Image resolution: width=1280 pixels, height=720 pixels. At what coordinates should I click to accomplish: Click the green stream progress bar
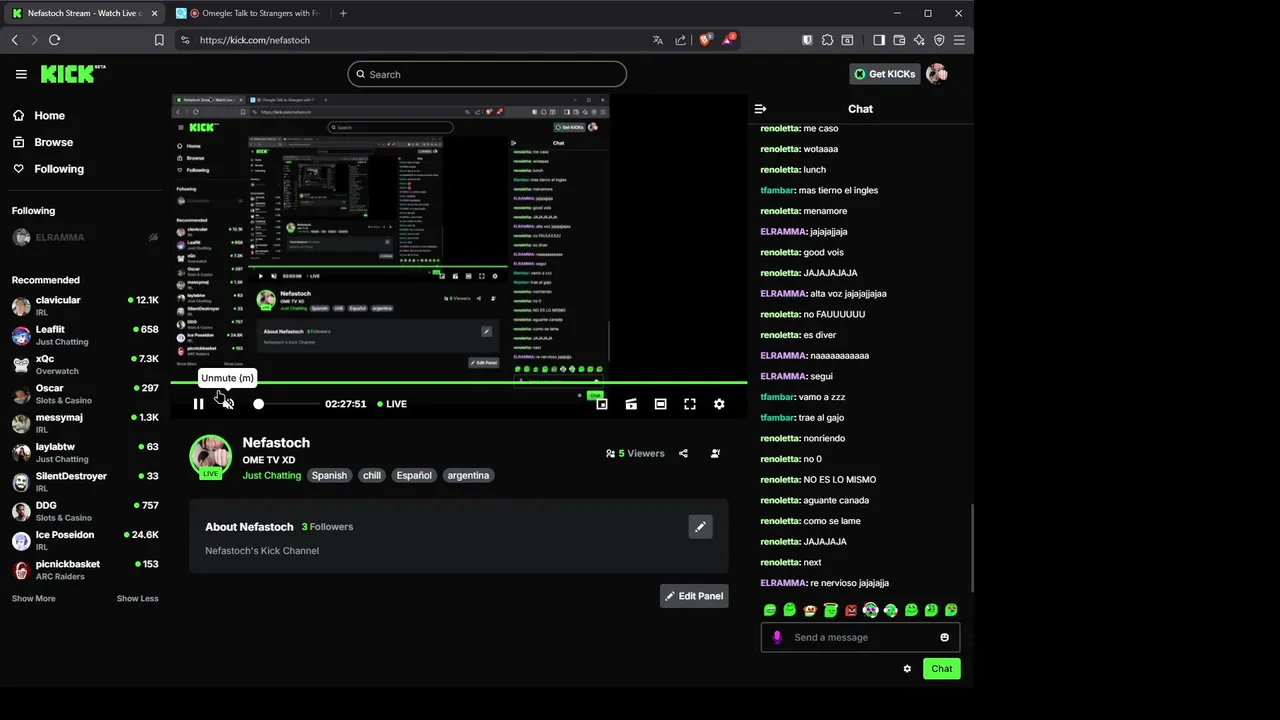(x=459, y=382)
